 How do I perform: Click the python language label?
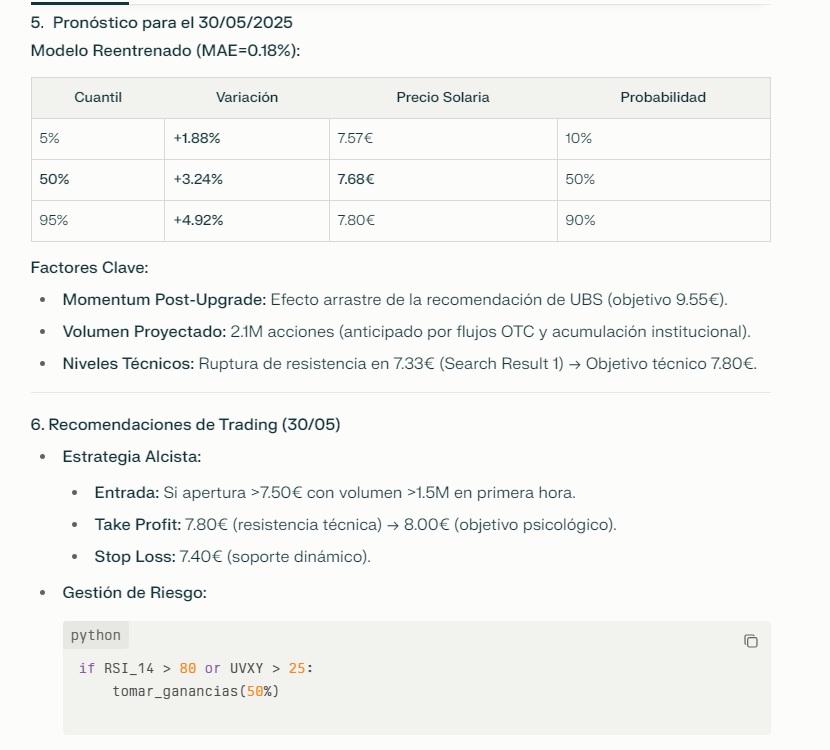click(96, 635)
